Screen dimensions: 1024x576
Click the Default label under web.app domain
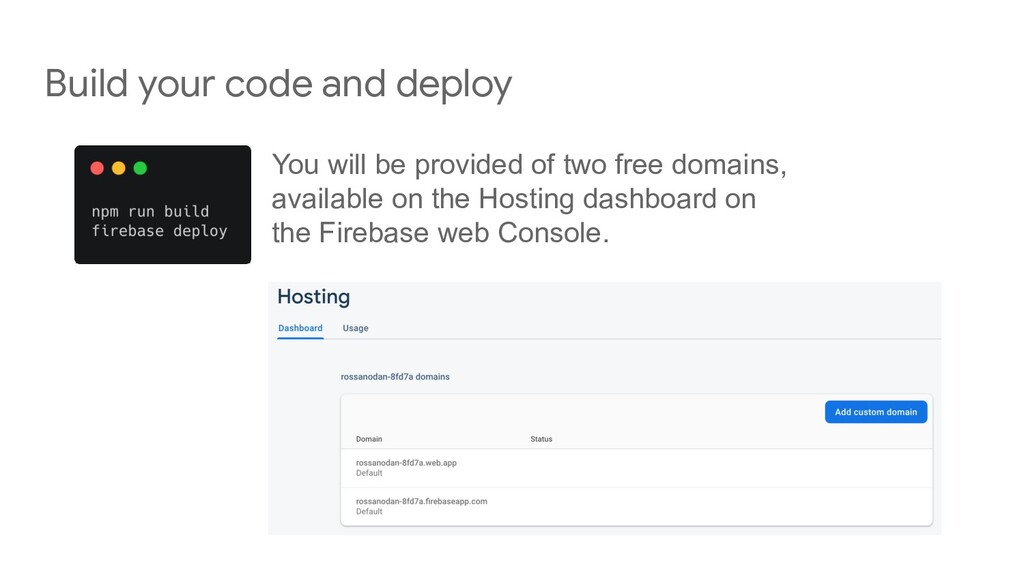click(x=369, y=473)
